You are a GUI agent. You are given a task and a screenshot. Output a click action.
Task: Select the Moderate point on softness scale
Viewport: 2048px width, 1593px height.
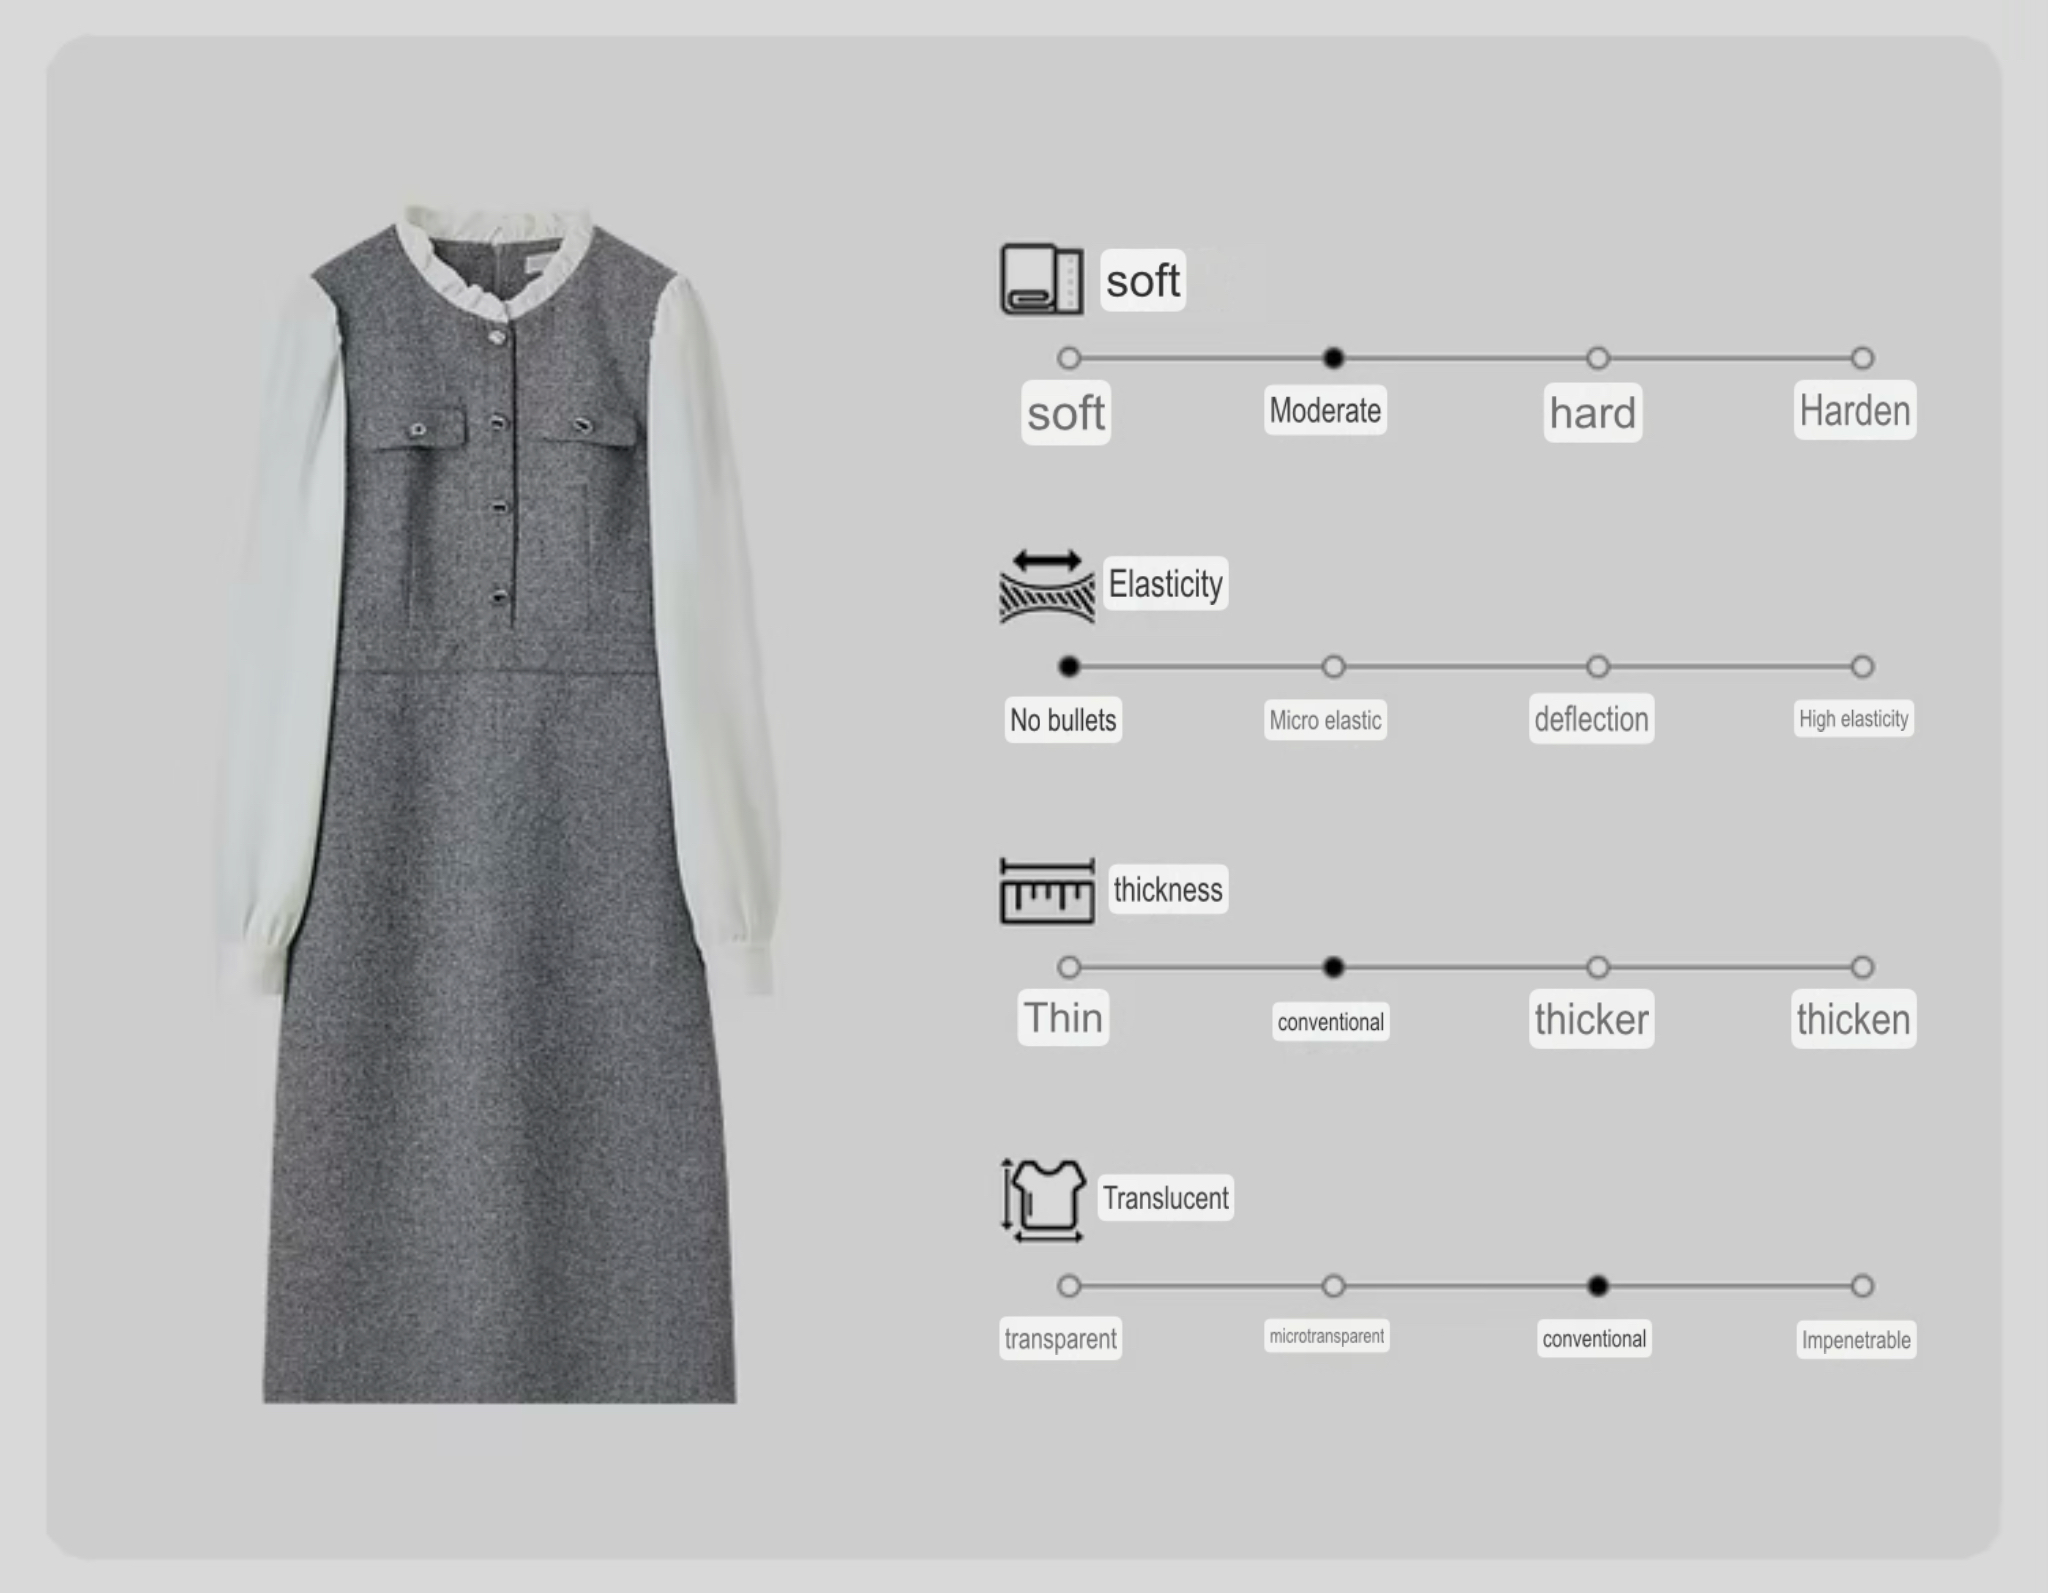(1333, 358)
